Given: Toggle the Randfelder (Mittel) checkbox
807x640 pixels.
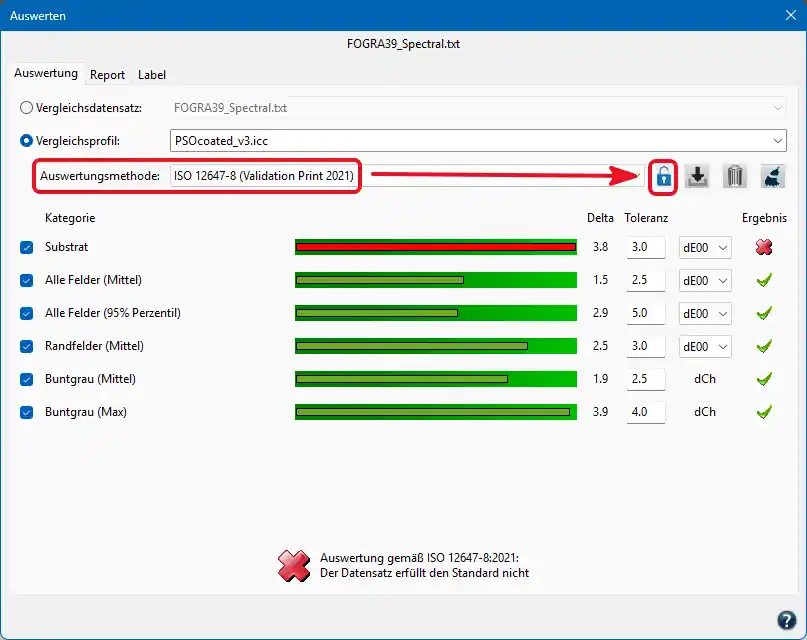Looking at the screenshot, I should 26,346.
